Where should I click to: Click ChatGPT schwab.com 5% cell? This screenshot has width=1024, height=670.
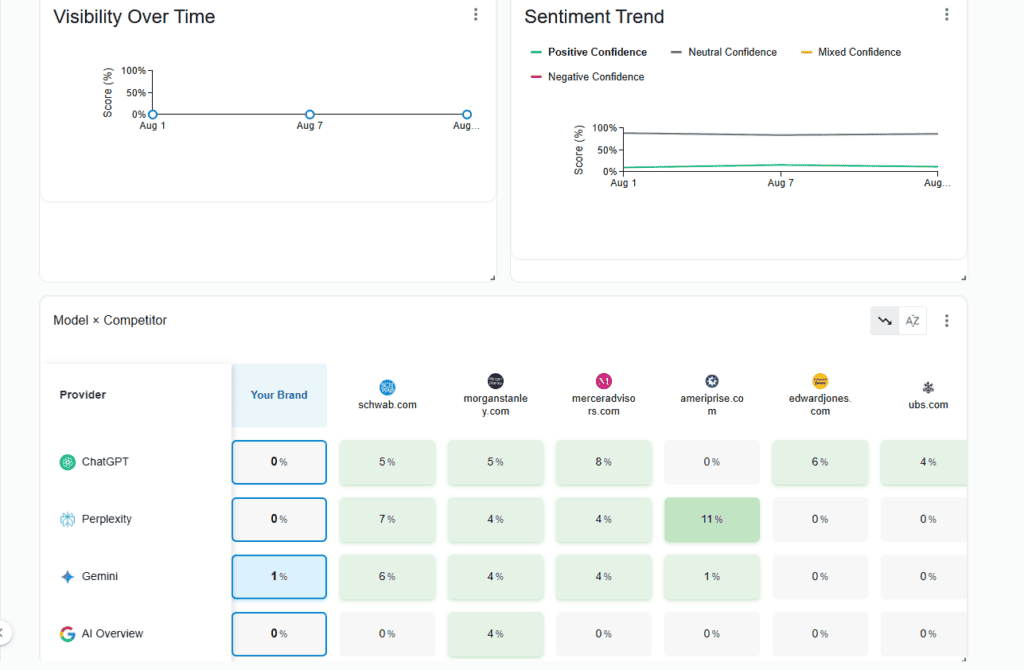pos(387,462)
